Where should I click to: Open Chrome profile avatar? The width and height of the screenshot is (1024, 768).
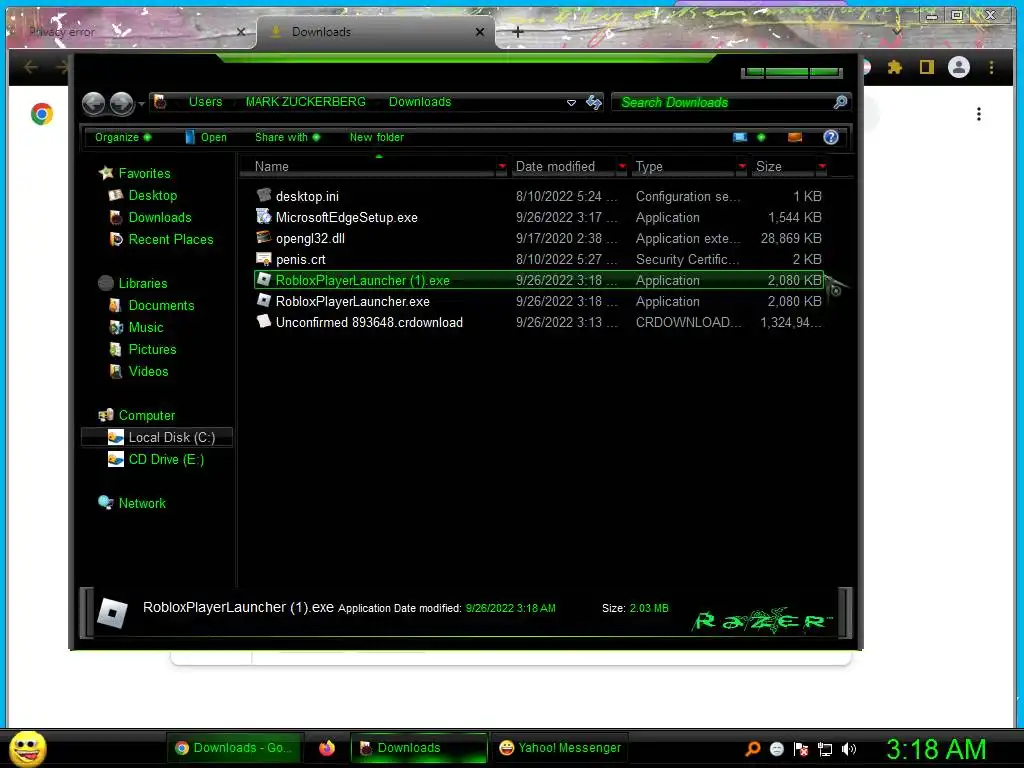[959, 67]
